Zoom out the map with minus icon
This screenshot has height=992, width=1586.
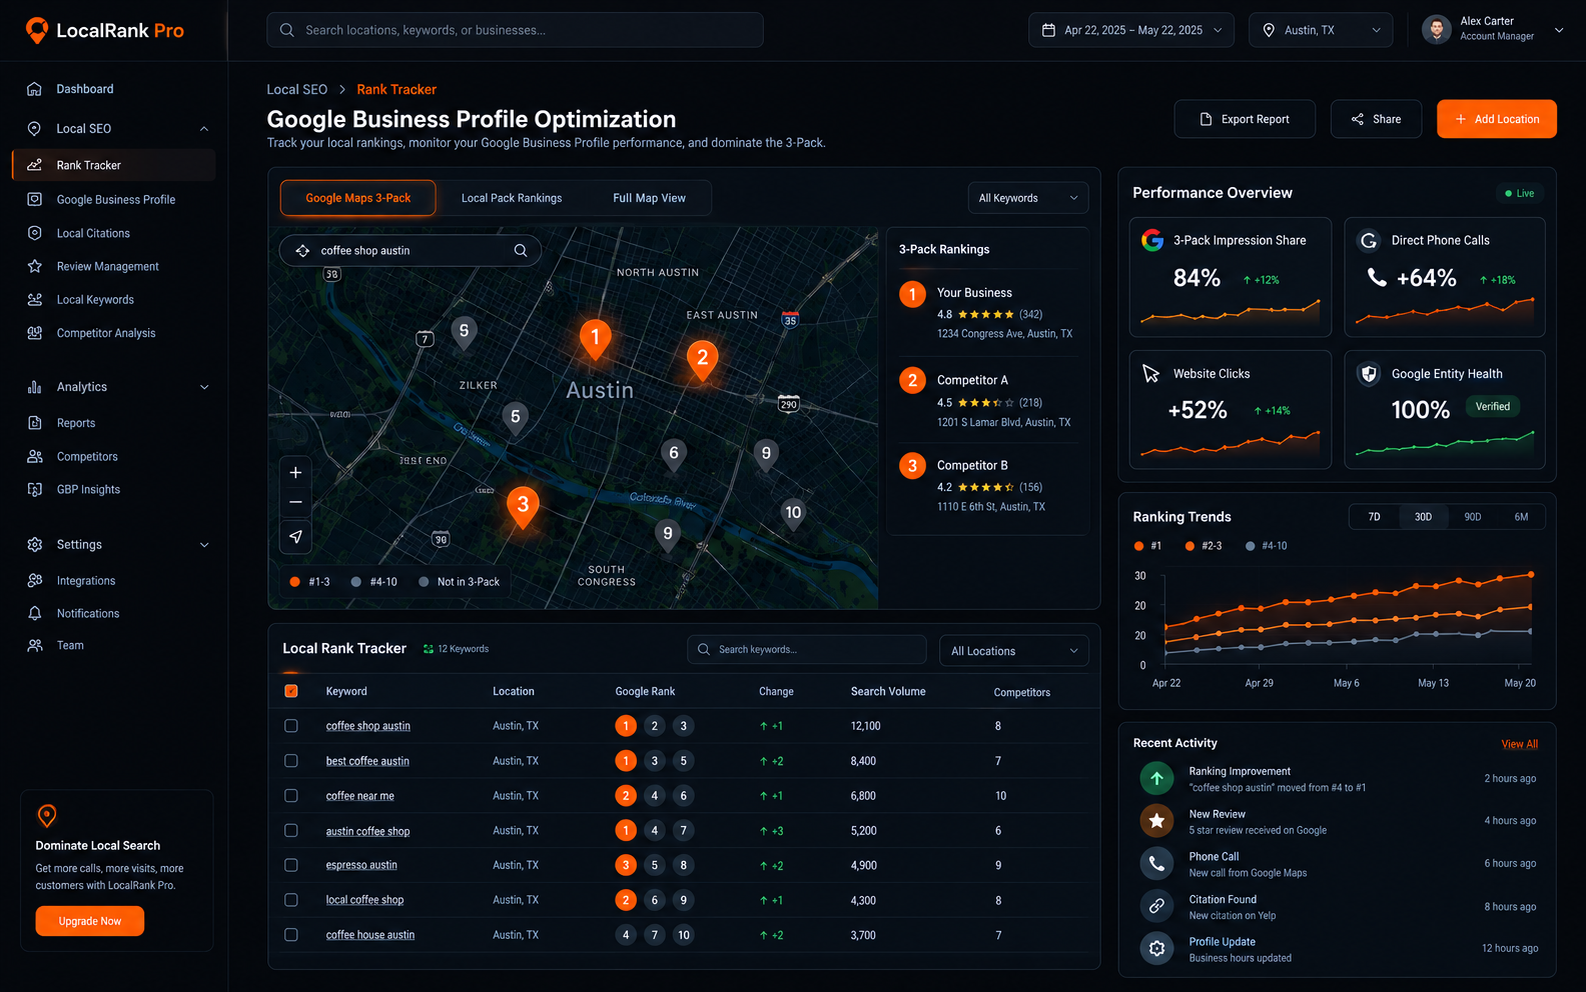click(296, 502)
